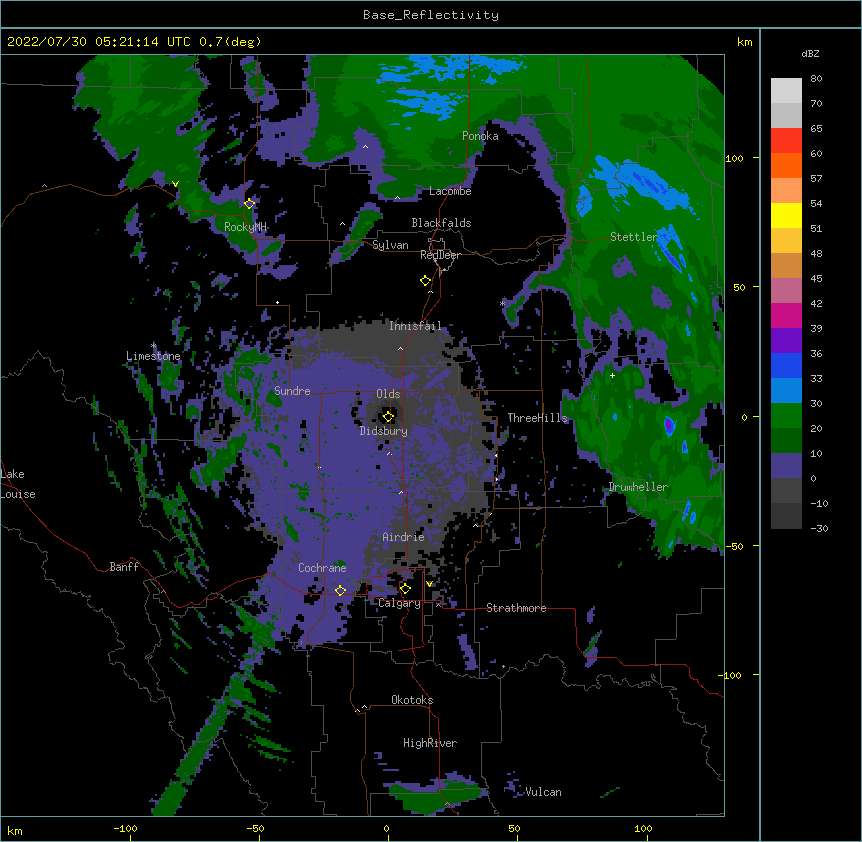Viewport: 862px width, 842px height.
Task: Click the right axis -100 km tick label
Action: pos(730,675)
